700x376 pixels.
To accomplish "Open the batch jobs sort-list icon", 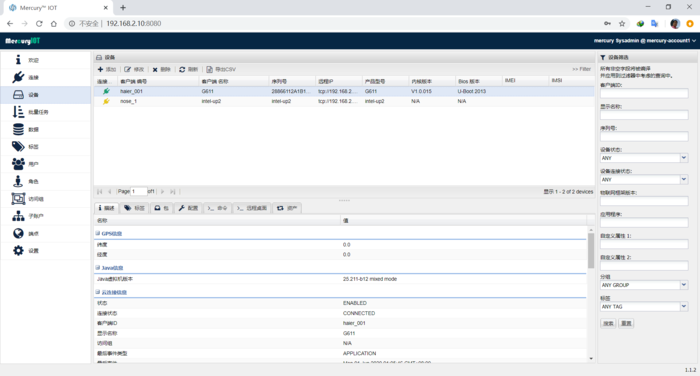I will [x=18, y=112].
